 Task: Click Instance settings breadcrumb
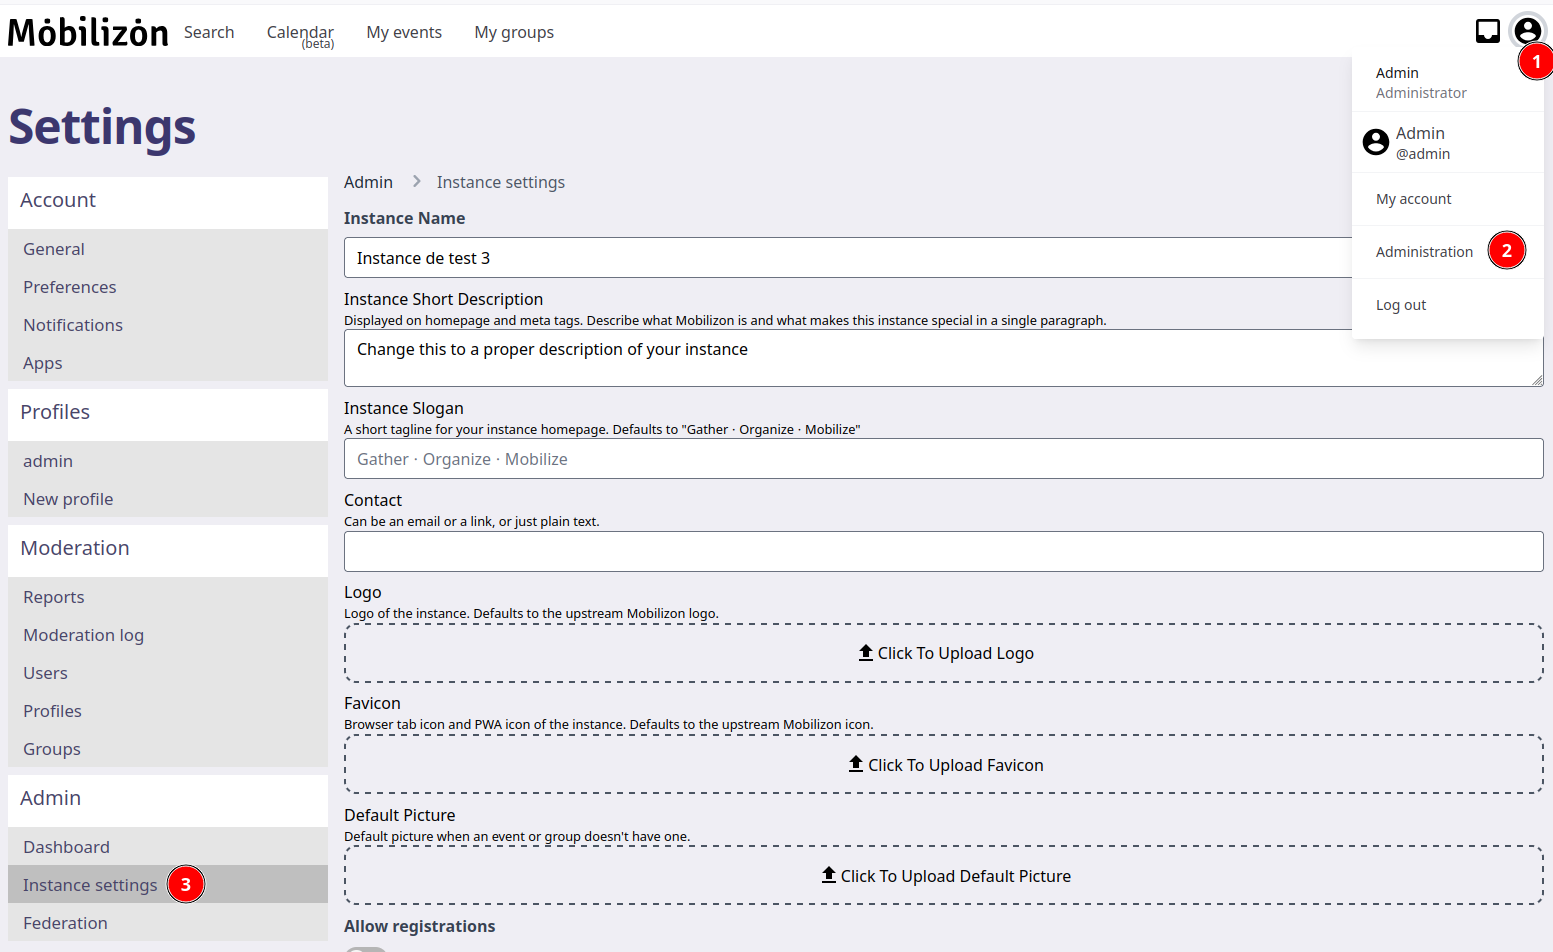pos(501,182)
